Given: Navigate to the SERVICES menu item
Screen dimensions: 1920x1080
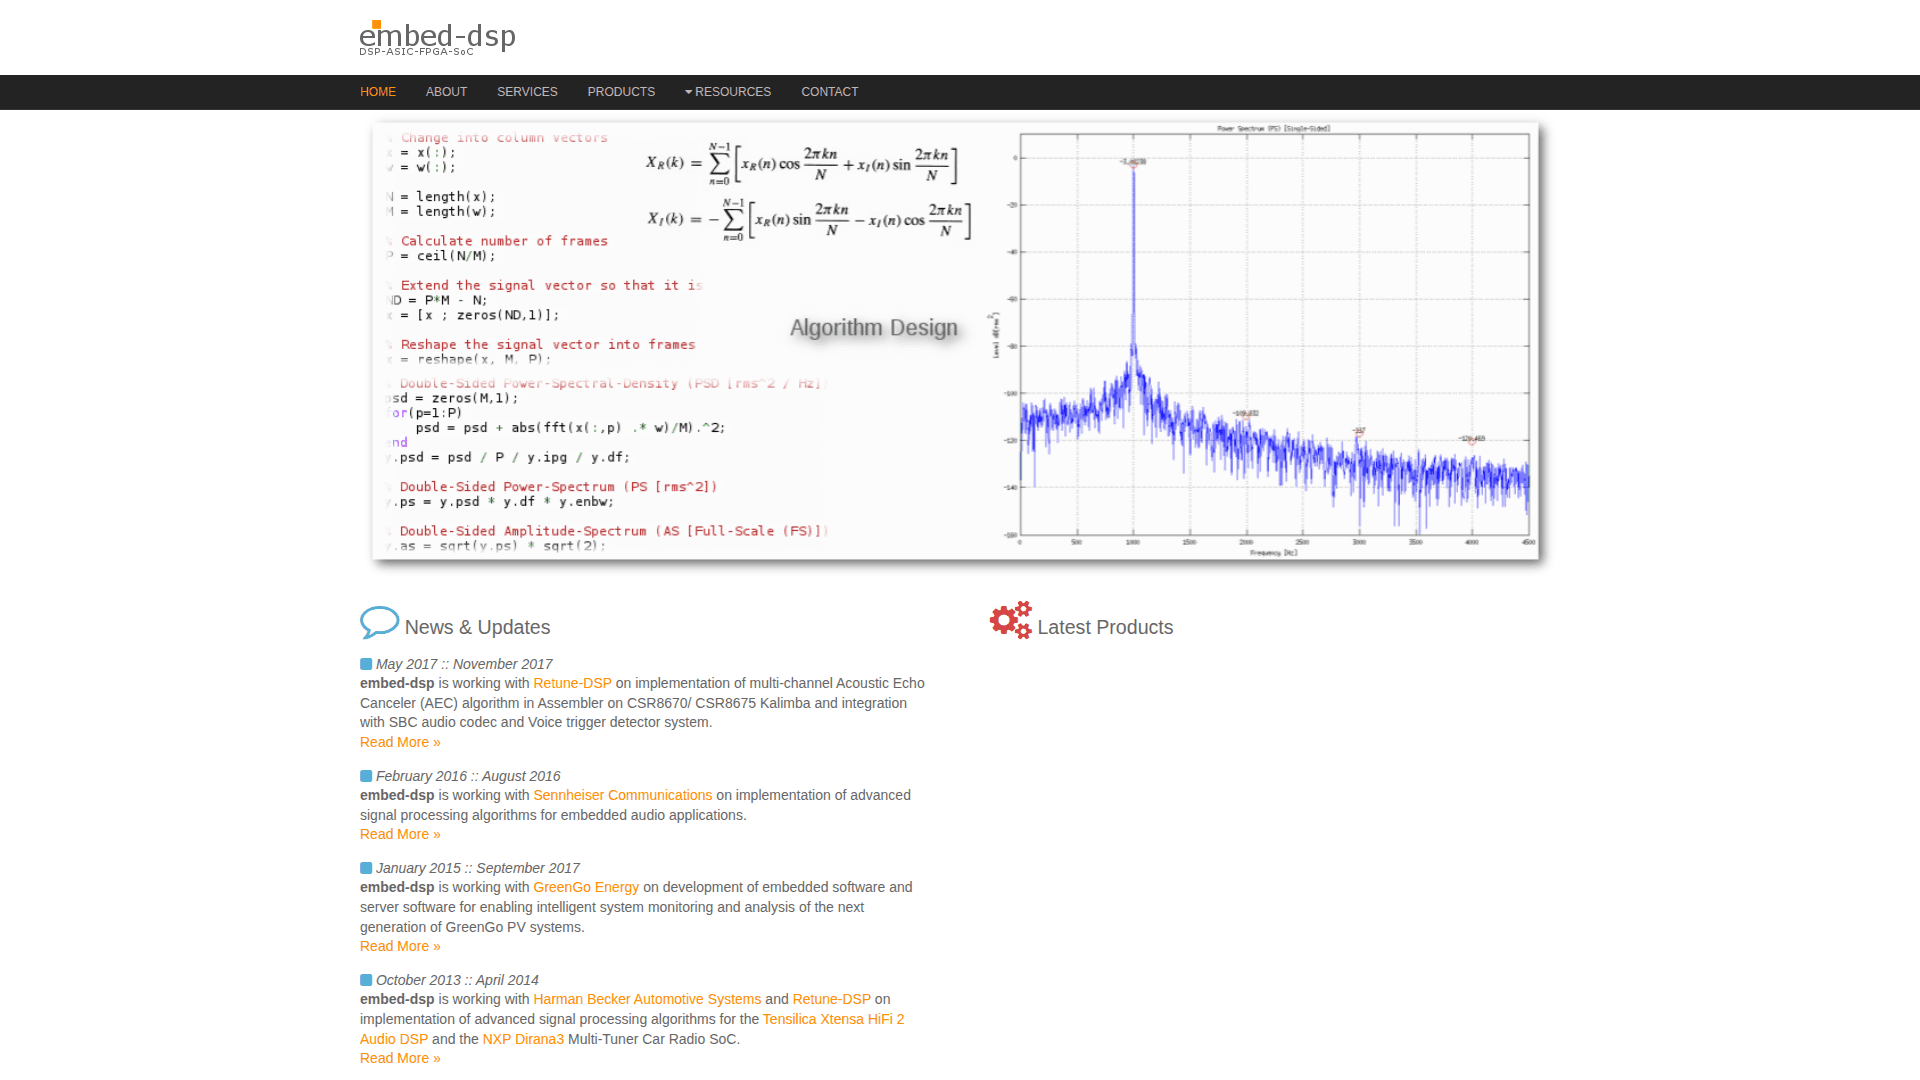Looking at the screenshot, I should coord(527,92).
